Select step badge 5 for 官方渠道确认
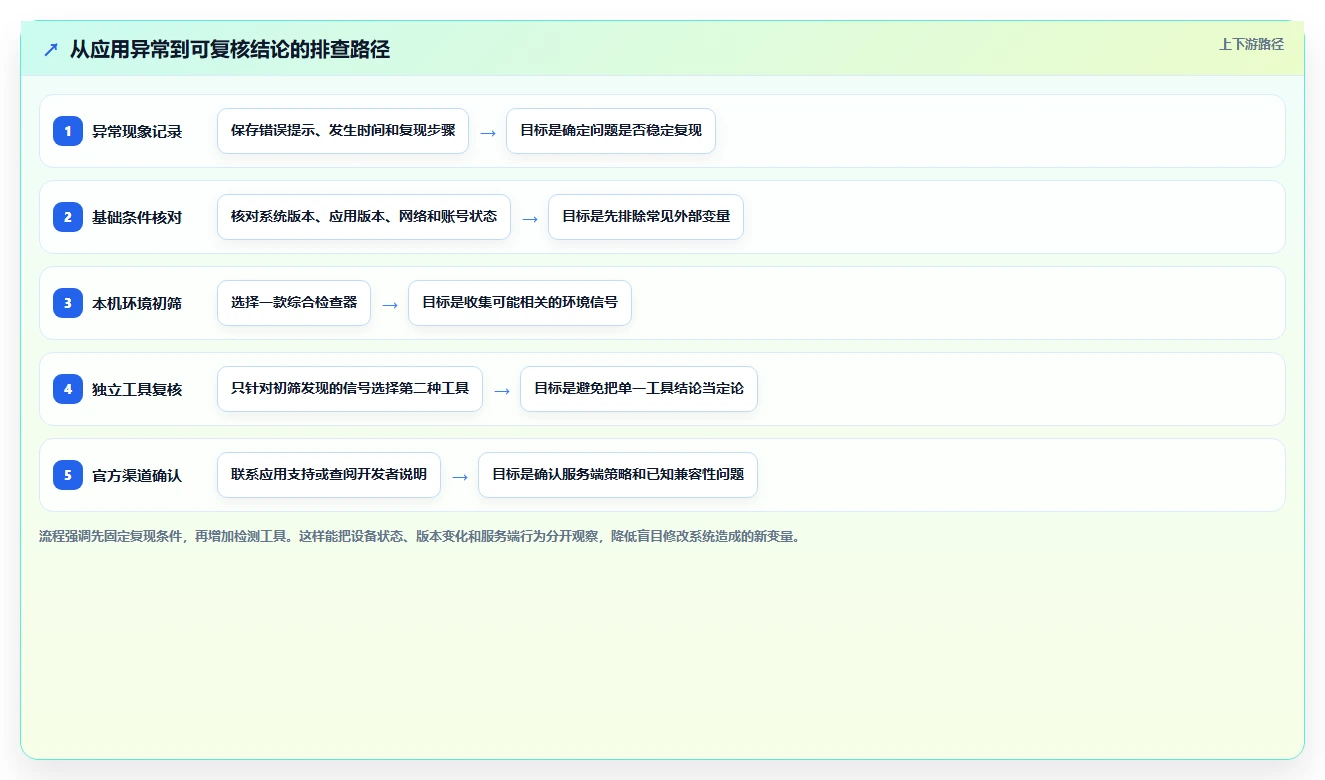 point(68,475)
